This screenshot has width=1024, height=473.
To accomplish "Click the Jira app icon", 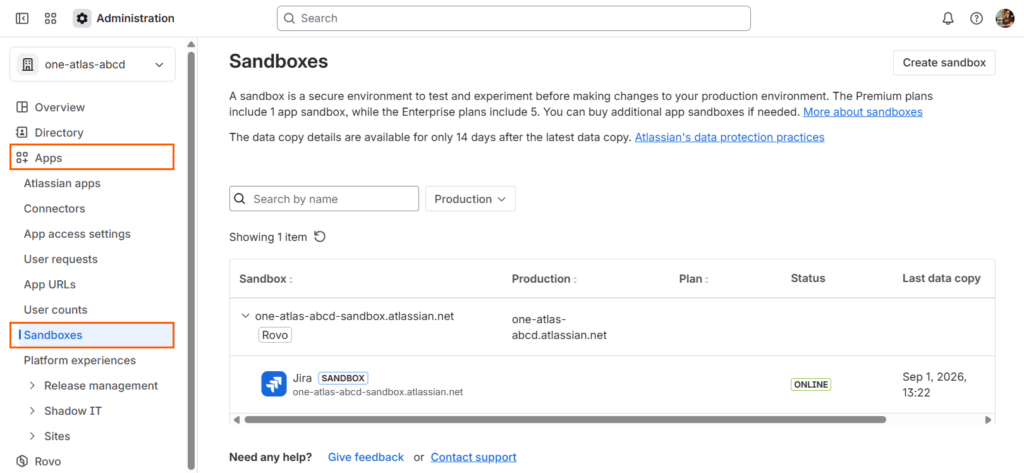I will pyautogui.click(x=273, y=384).
